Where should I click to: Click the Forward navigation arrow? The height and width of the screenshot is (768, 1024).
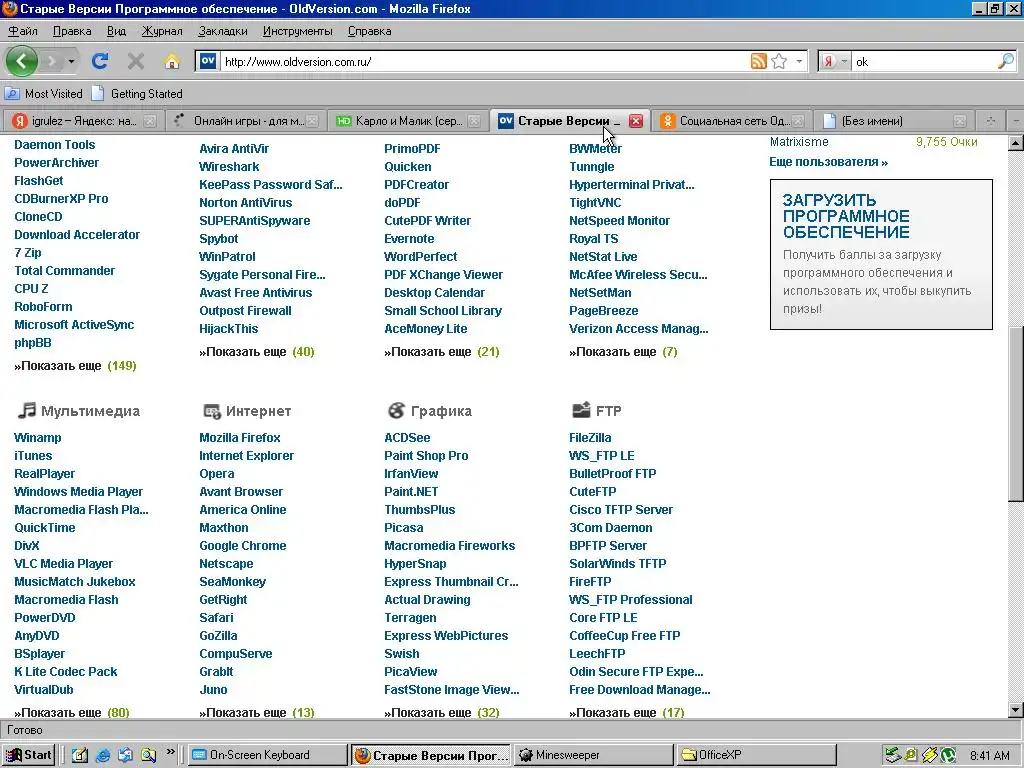pyautogui.click(x=52, y=61)
